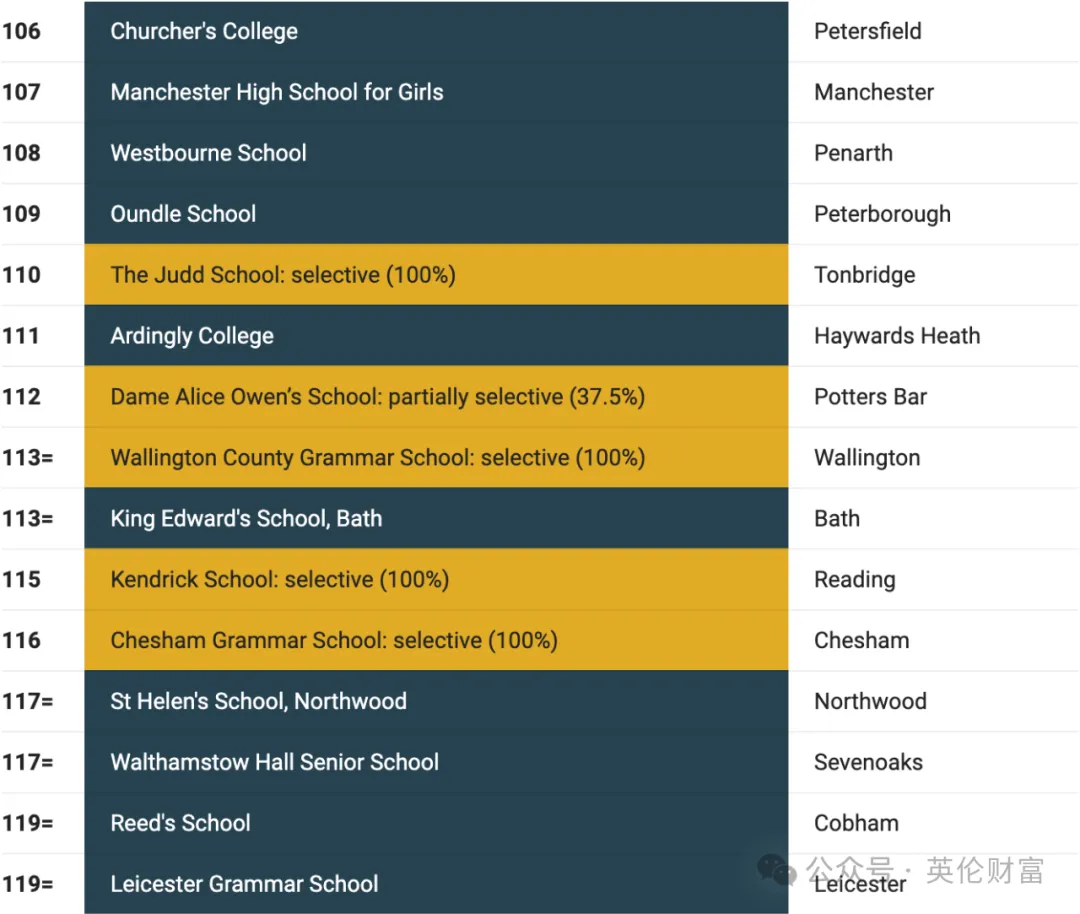Screen dimensions: 1080x914
Task: Click the WeChat logo in the watermark
Action: tap(777, 870)
